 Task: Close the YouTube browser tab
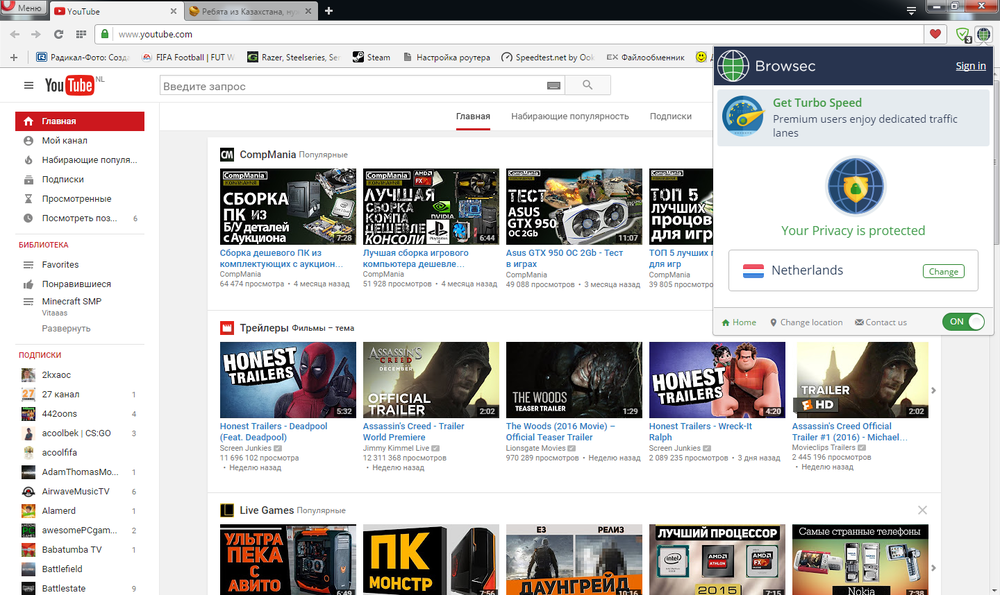(173, 11)
